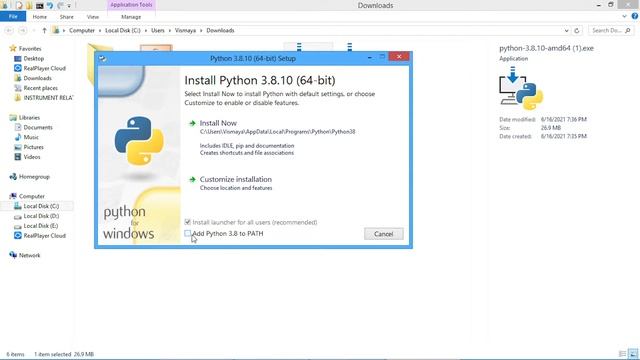Click Favorites star icon

point(13,49)
